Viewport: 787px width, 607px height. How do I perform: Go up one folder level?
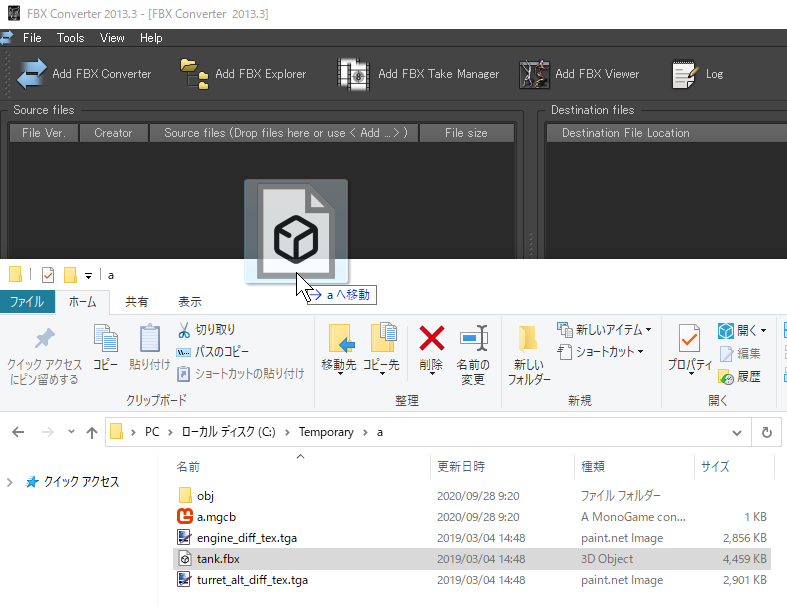[92, 432]
